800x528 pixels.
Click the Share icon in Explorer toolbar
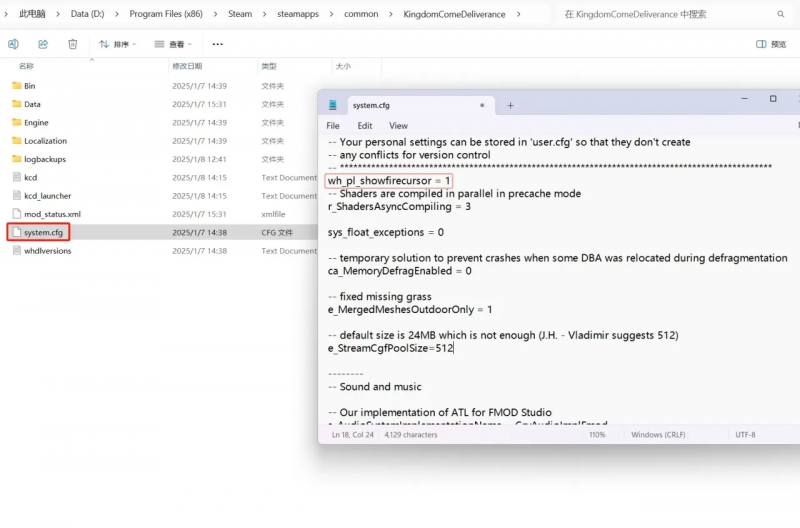[43, 44]
